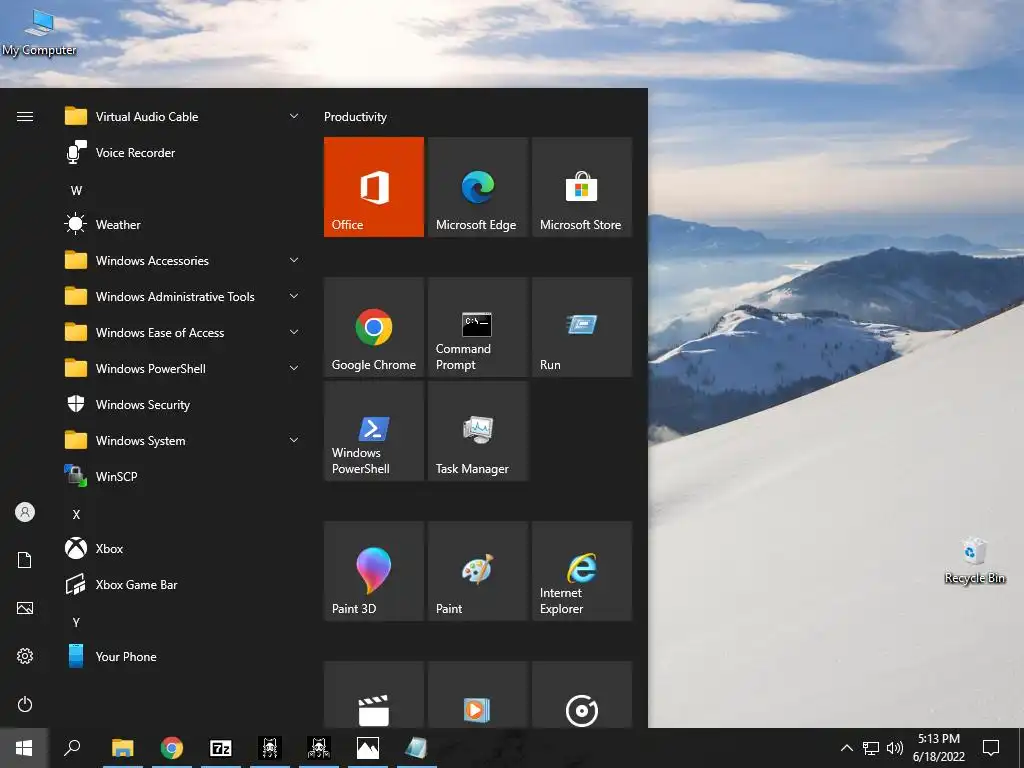Expand the Windows PowerShell folder in app list

[x=183, y=369]
